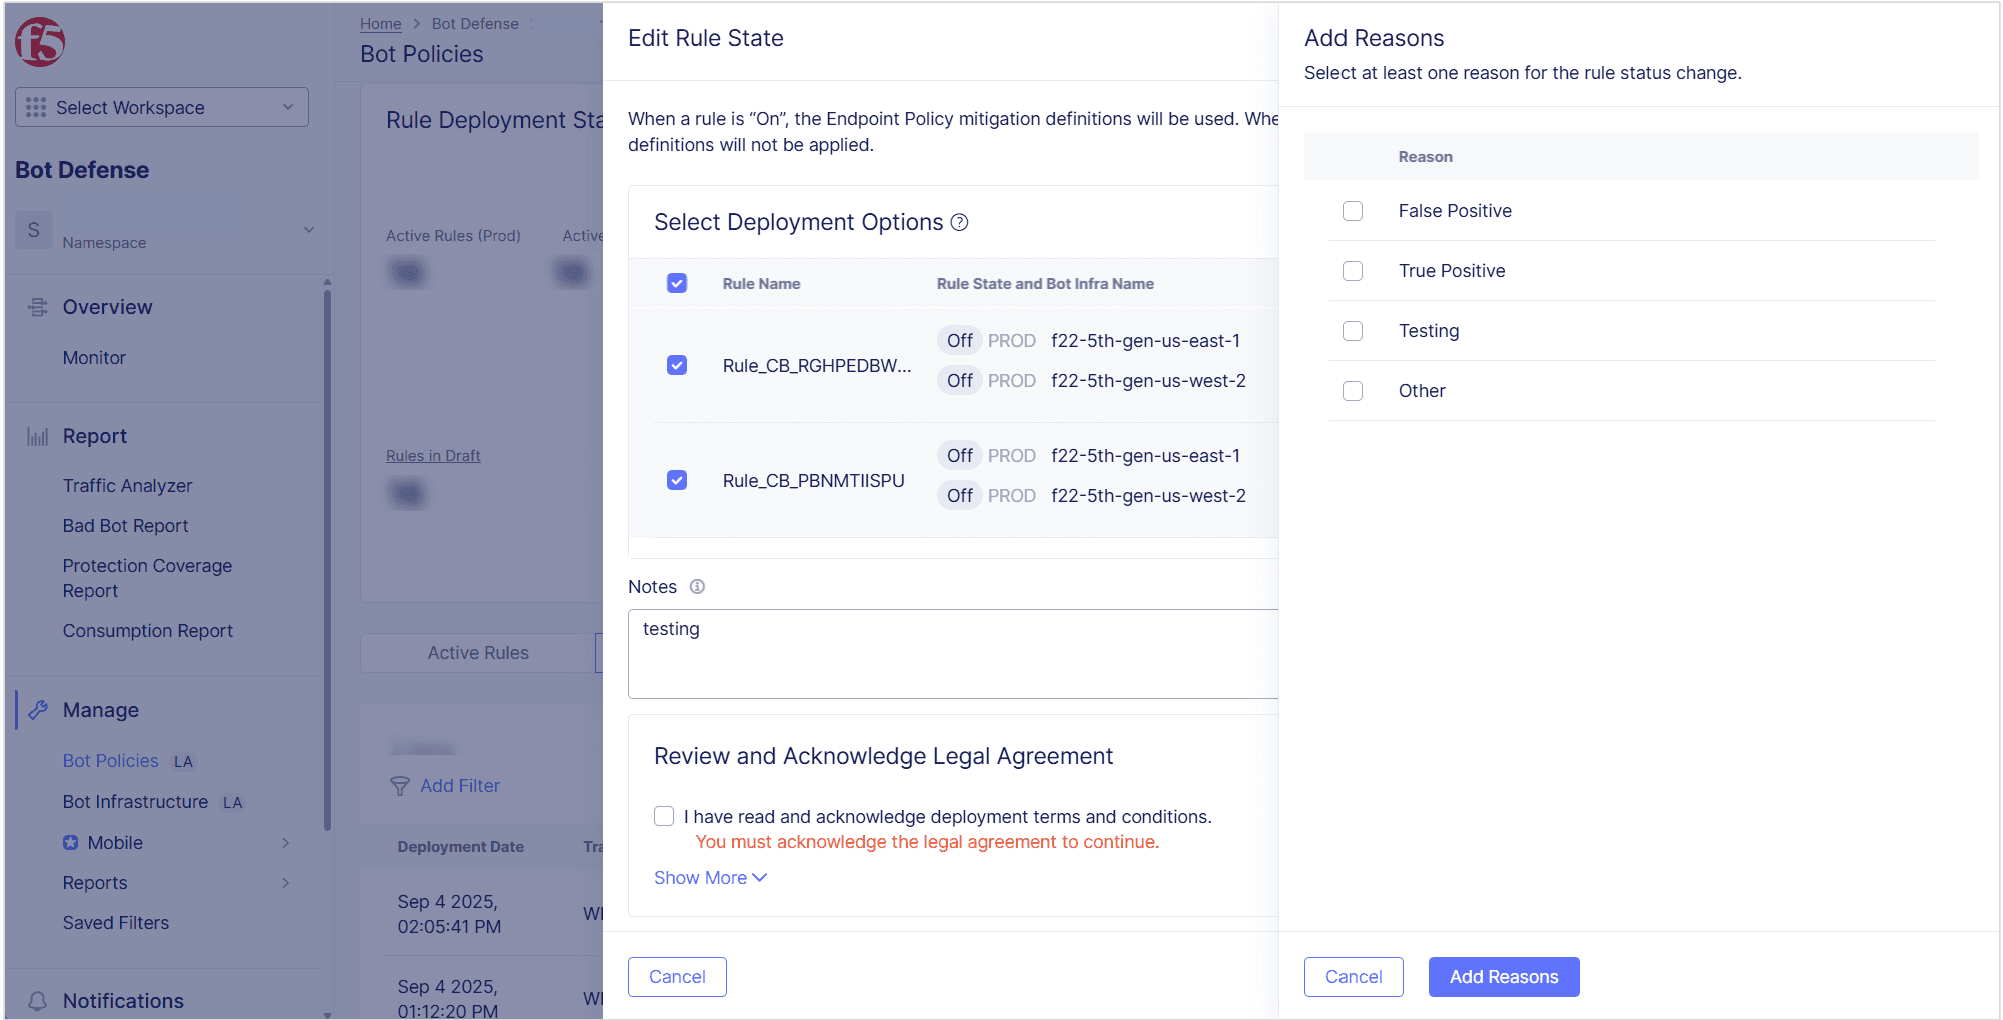Image resolution: width=2003 pixels, height=1020 pixels.
Task: Click the help icon beside Select Deployment Options
Action: [x=959, y=222]
